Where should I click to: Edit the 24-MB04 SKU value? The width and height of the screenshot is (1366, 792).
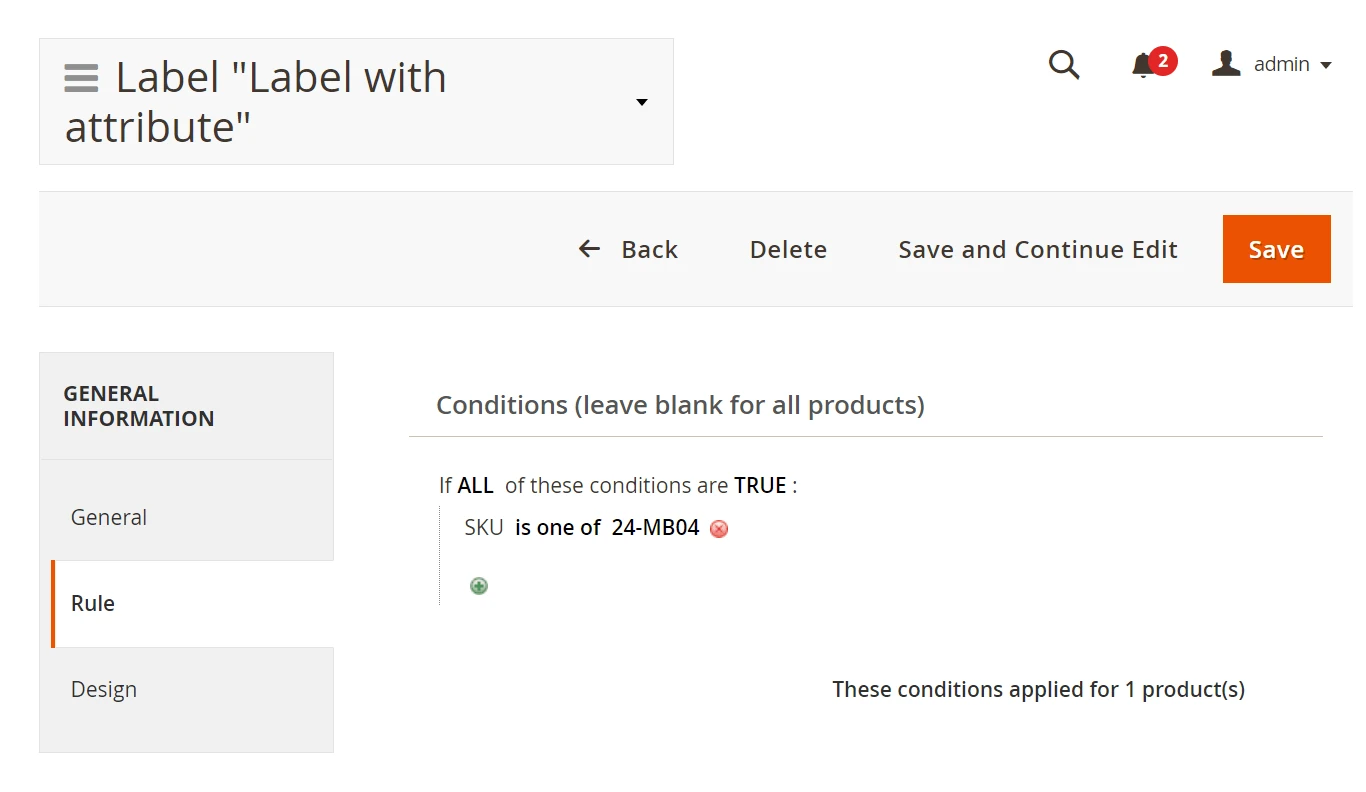point(656,528)
